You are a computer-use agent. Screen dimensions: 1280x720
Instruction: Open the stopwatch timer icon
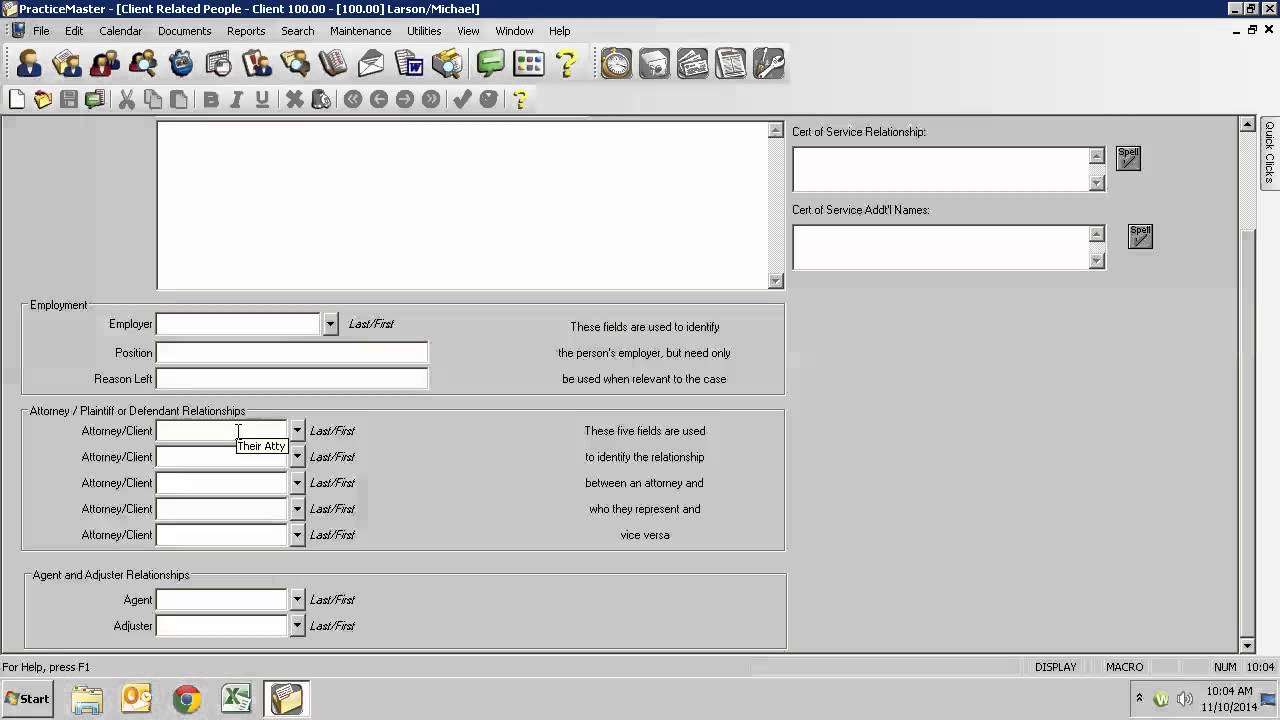click(616, 63)
